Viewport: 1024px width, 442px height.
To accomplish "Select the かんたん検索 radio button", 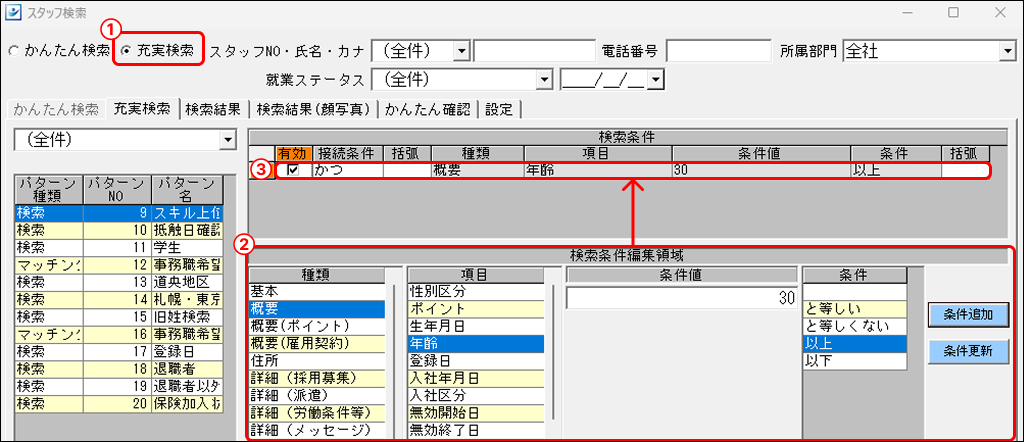I will pos(14,52).
